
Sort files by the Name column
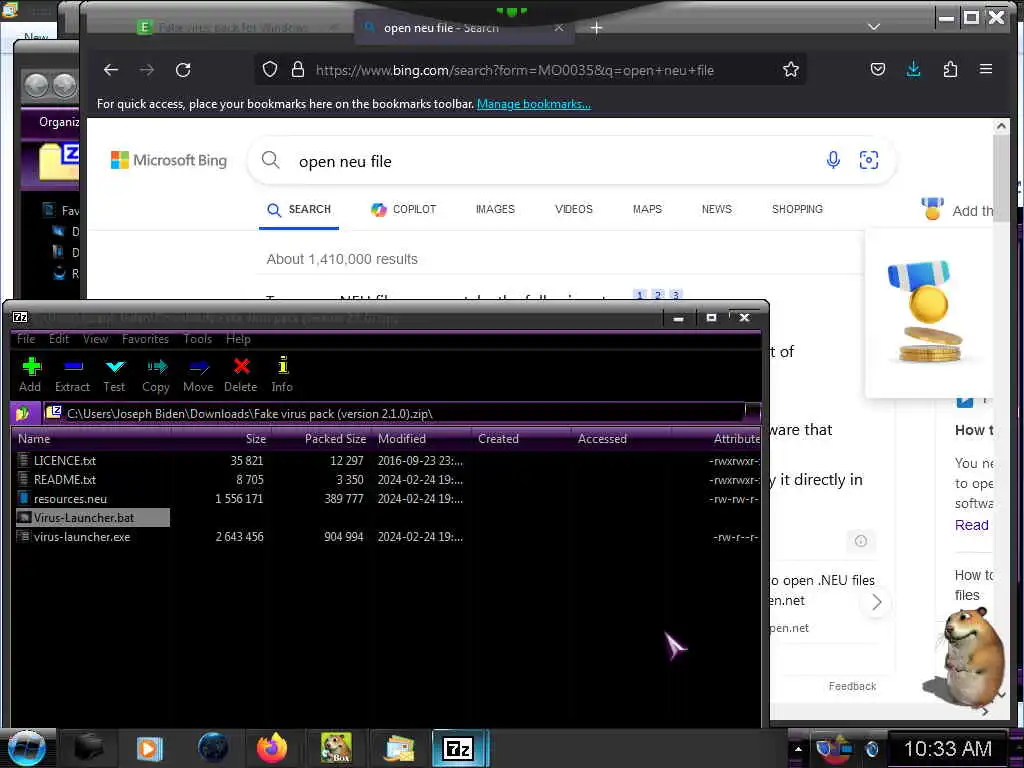tap(91, 439)
